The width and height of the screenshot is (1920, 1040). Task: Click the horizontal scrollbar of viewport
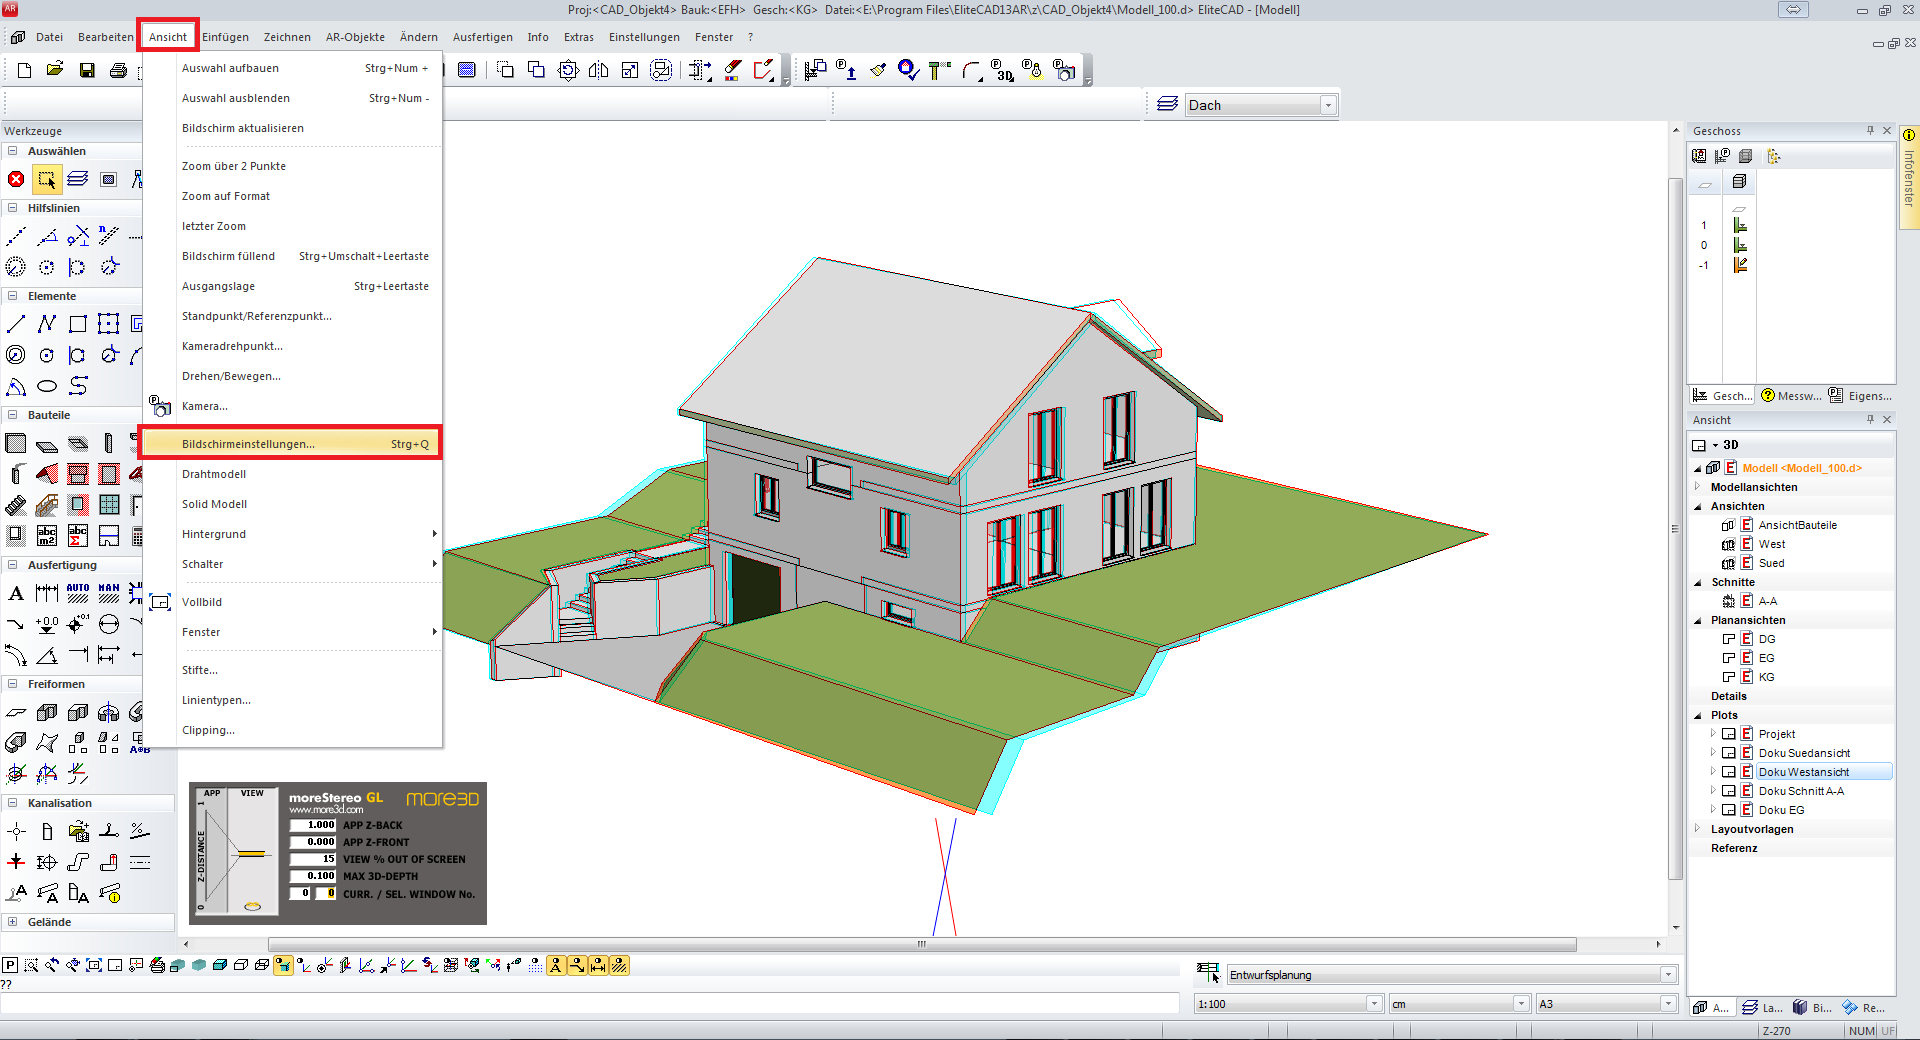[x=921, y=944]
